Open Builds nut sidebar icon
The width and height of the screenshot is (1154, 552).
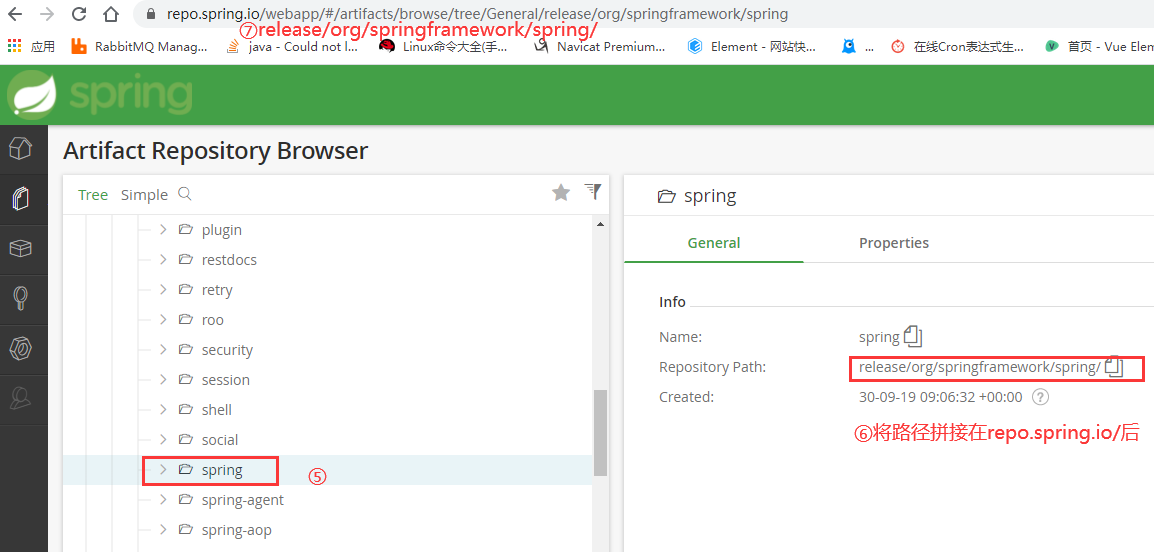(x=21, y=348)
